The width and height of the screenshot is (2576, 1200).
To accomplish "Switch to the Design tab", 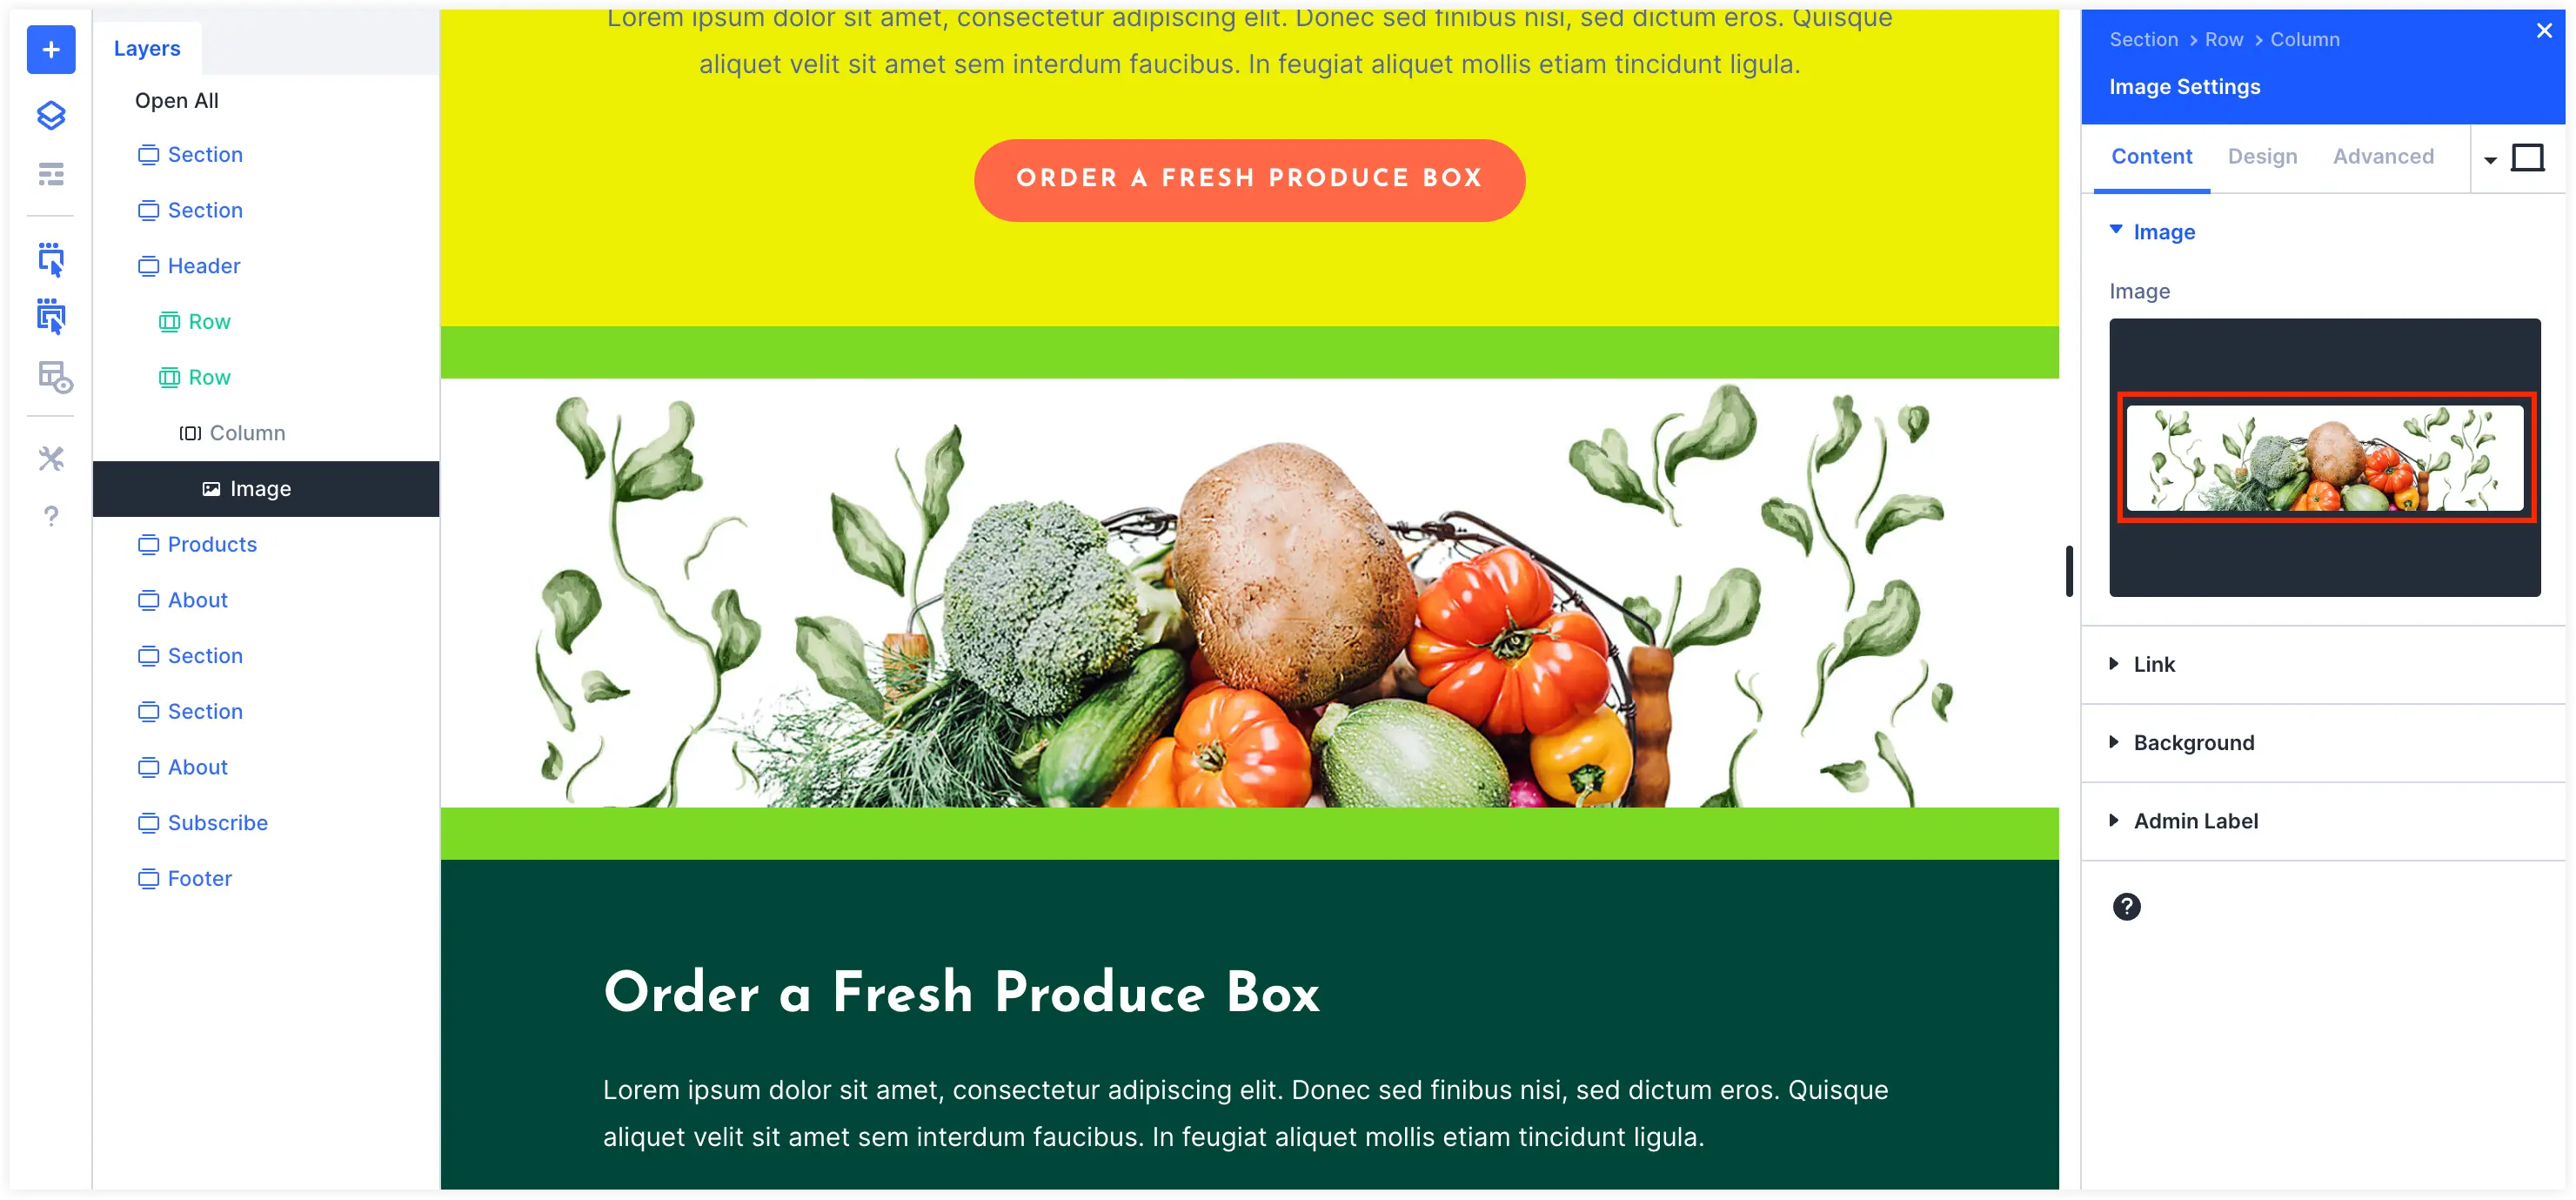I will pos(2264,158).
